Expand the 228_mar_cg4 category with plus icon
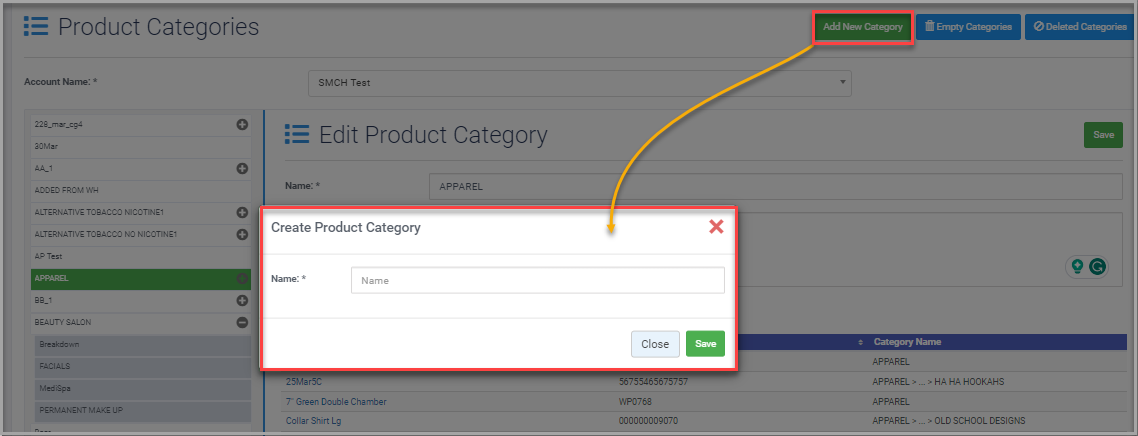The image size is (1138, 436). pyautogui.click(x=242, y=124)
